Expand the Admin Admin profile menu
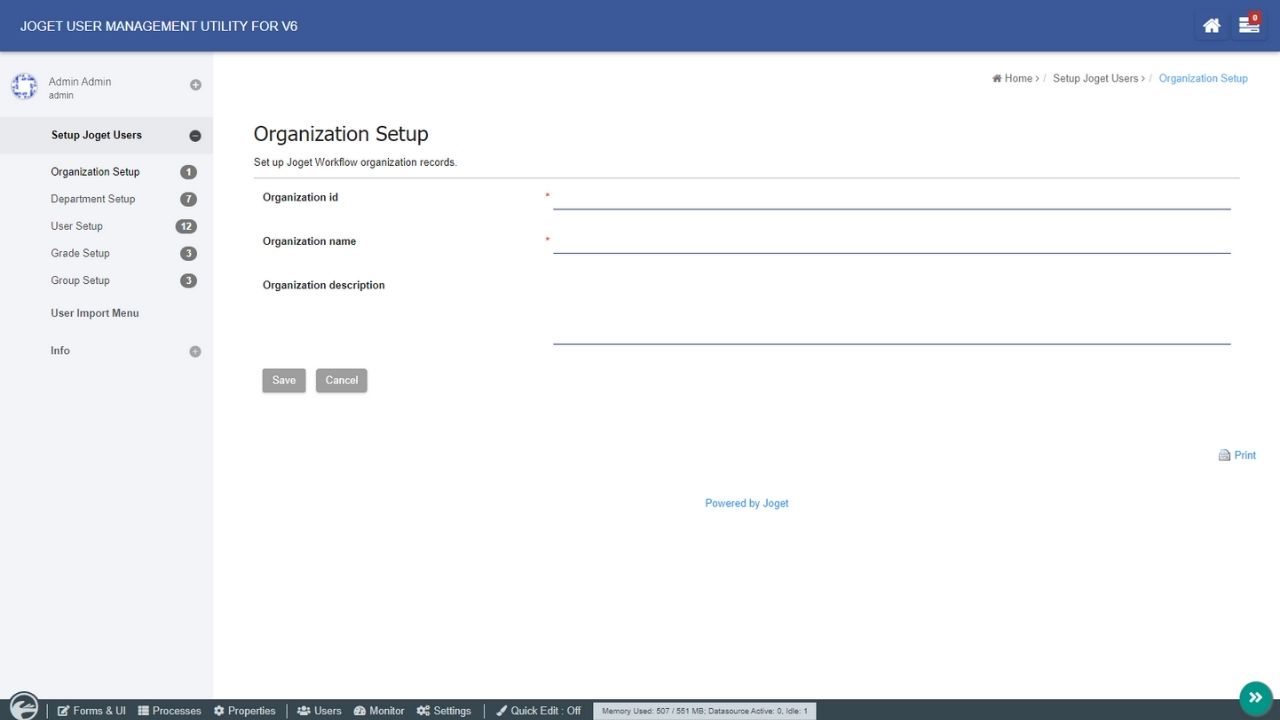 (196, 85)
